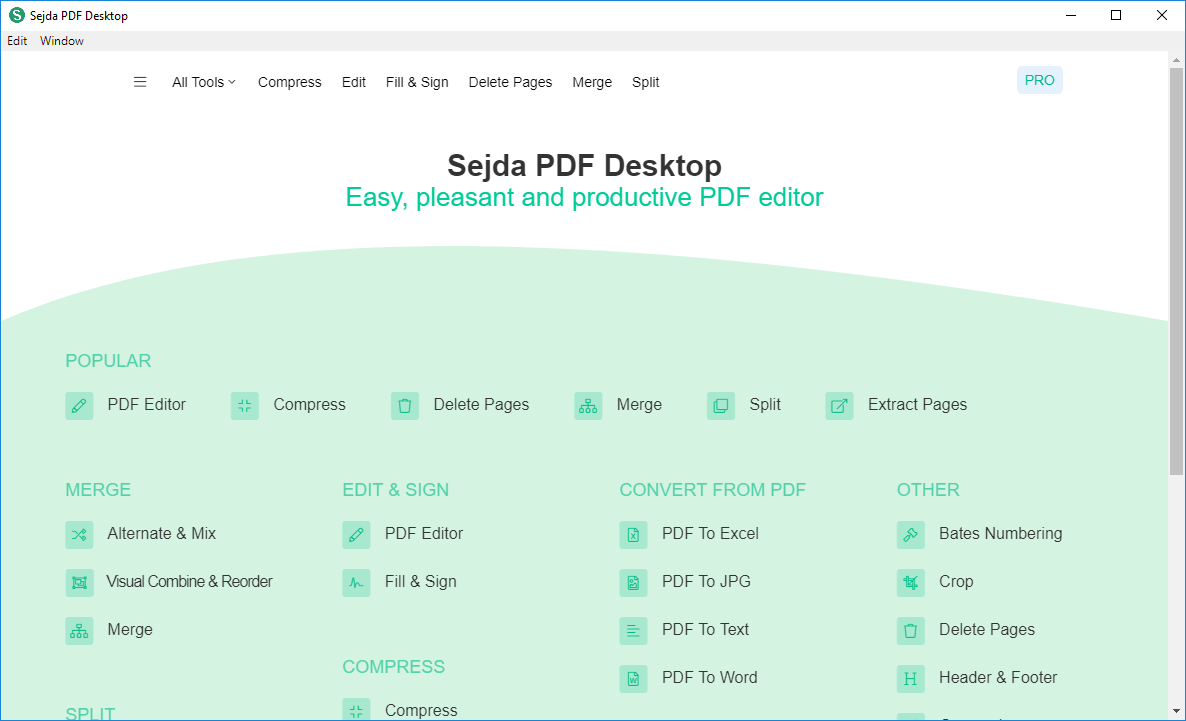This screenshot has width=1186, height=721.
Task: Open Delete Pages link under Other
Action: pos(987,629)
